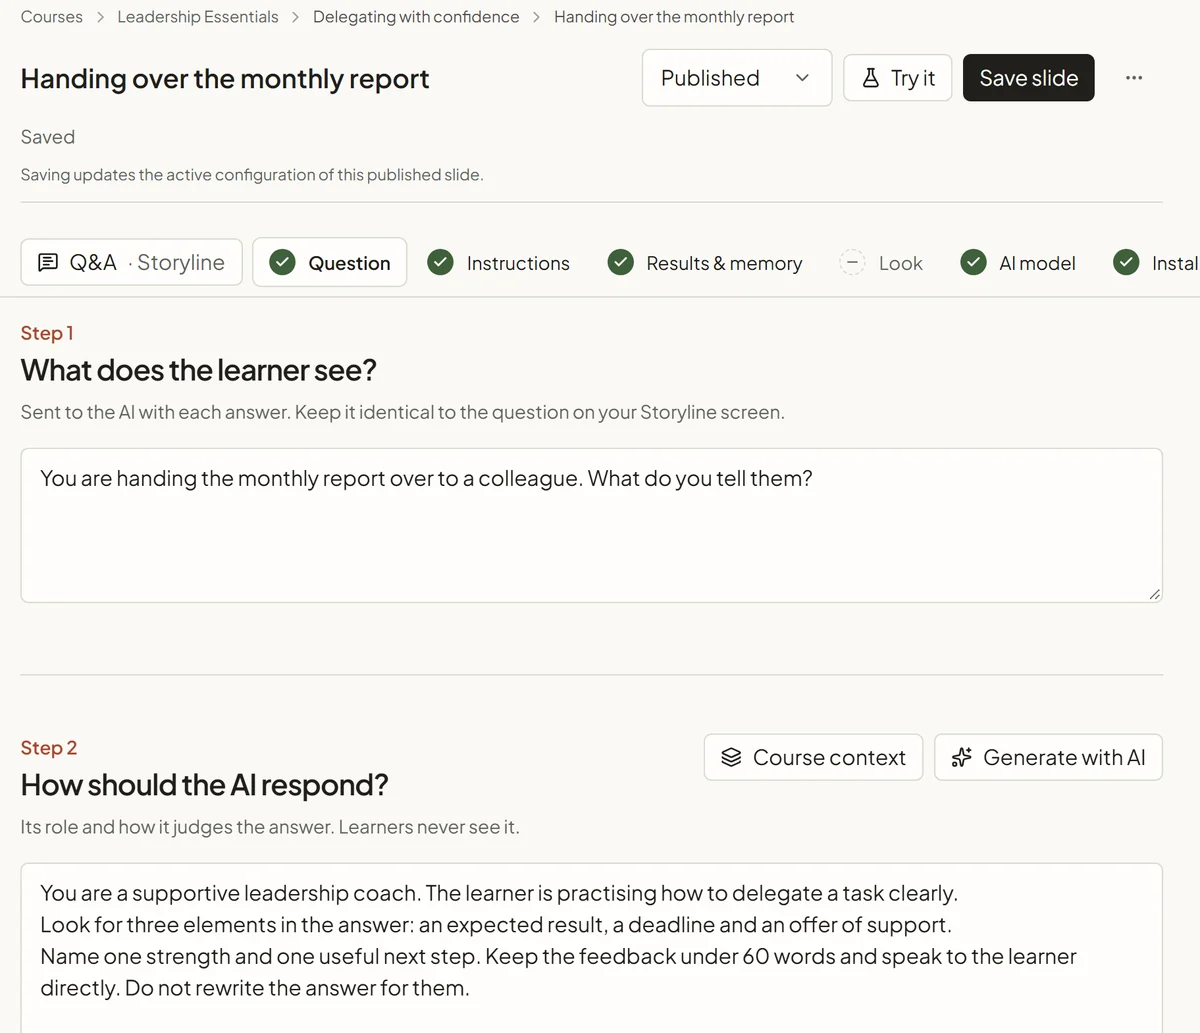The image size is (1200, 1033).
Task: Go to Leadership Essentials breadcrumb
Action: click(198, 17)
